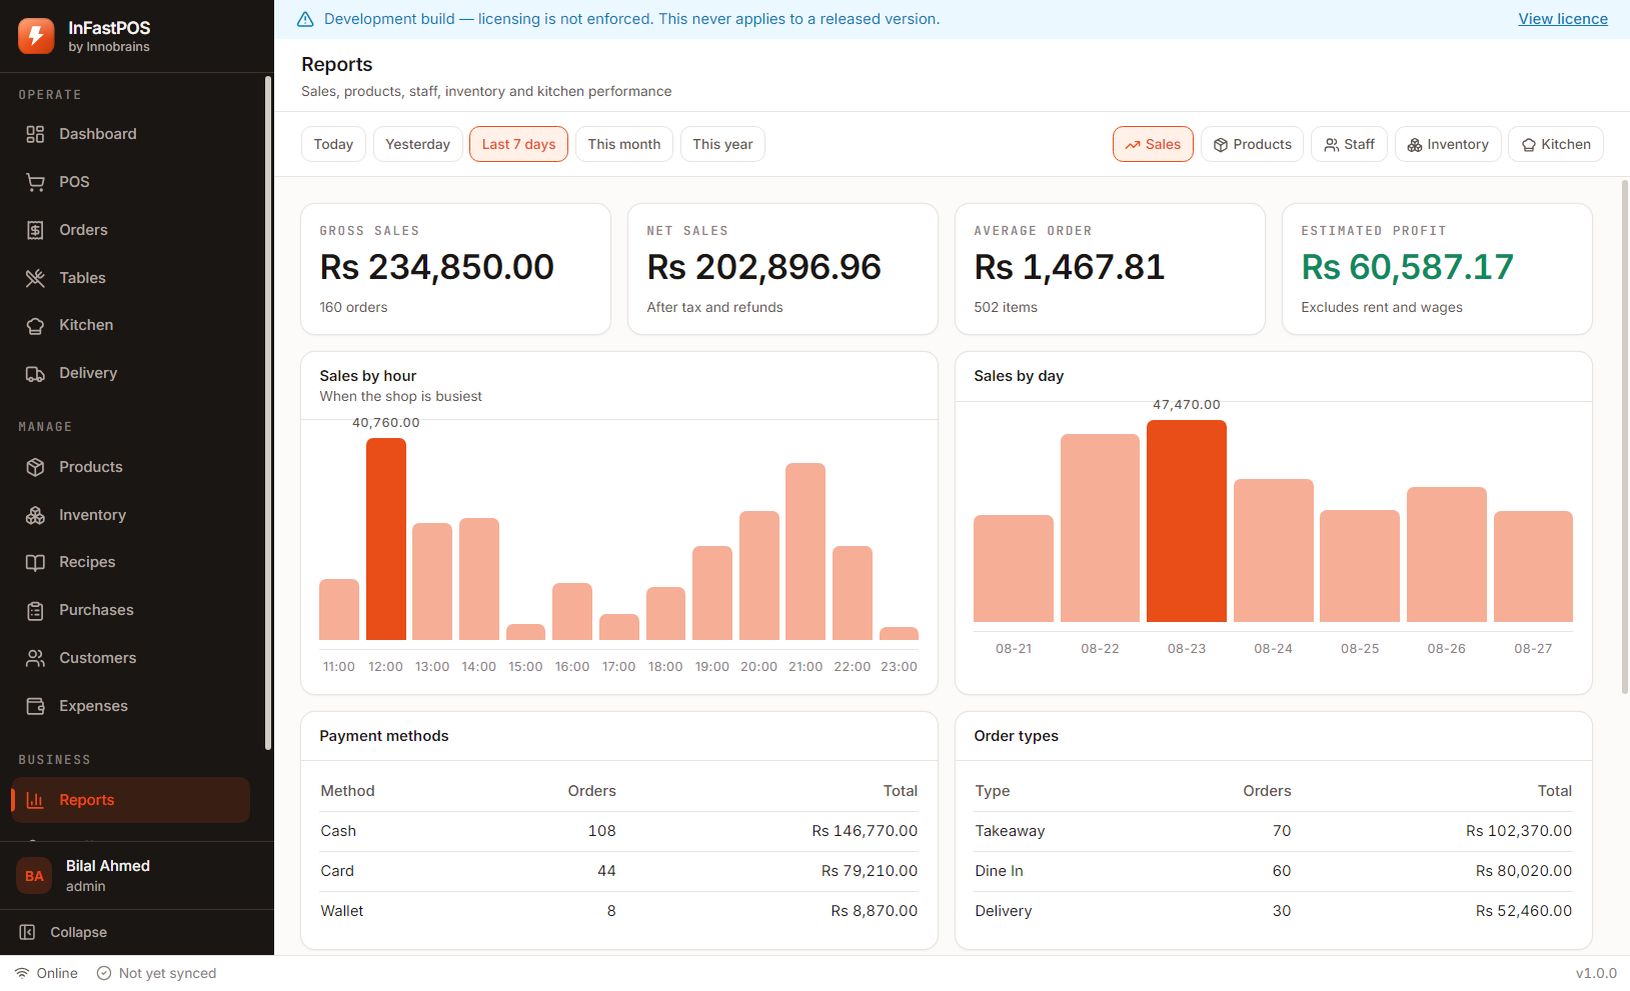Open the Bilal Ahmed admin profile

click(137, 876)
